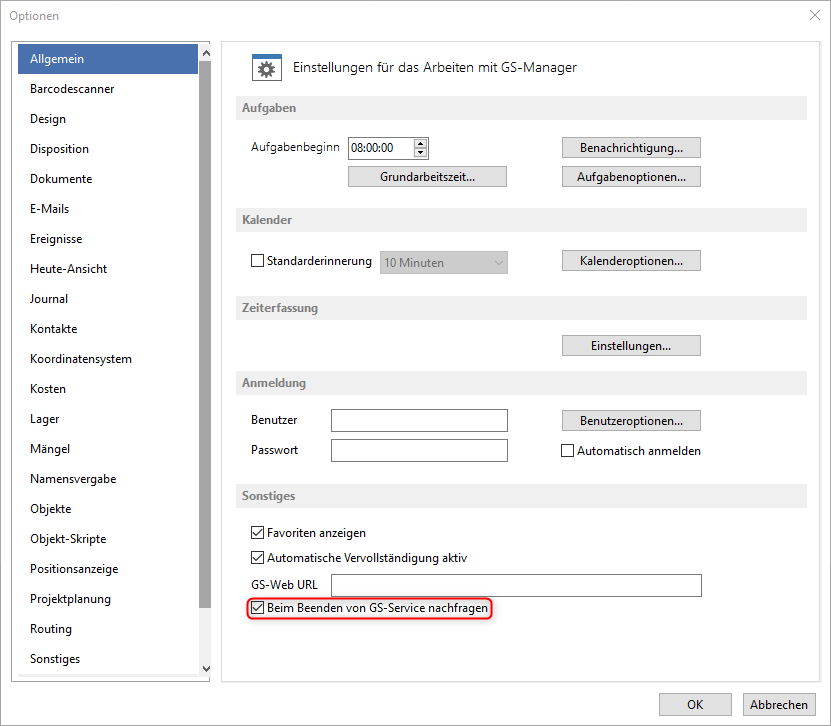The image size is (831, 726).
Task: Click the sidebar scroll down arrow
Action: pos(206,669)
